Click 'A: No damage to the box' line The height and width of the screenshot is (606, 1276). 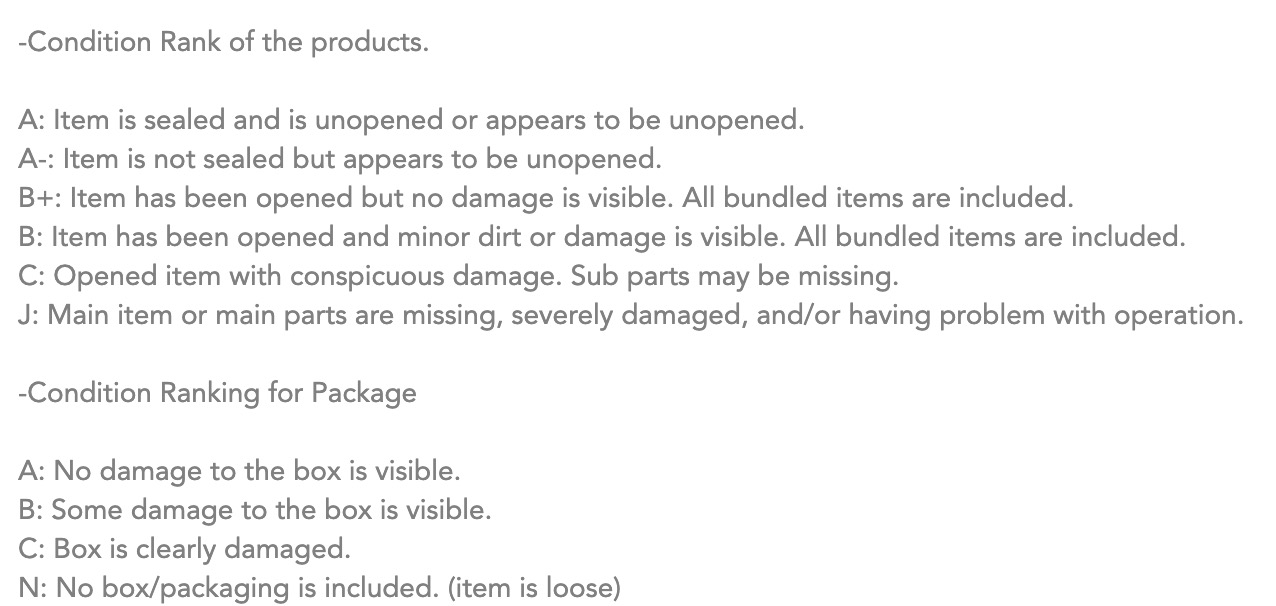pos(239,471)
